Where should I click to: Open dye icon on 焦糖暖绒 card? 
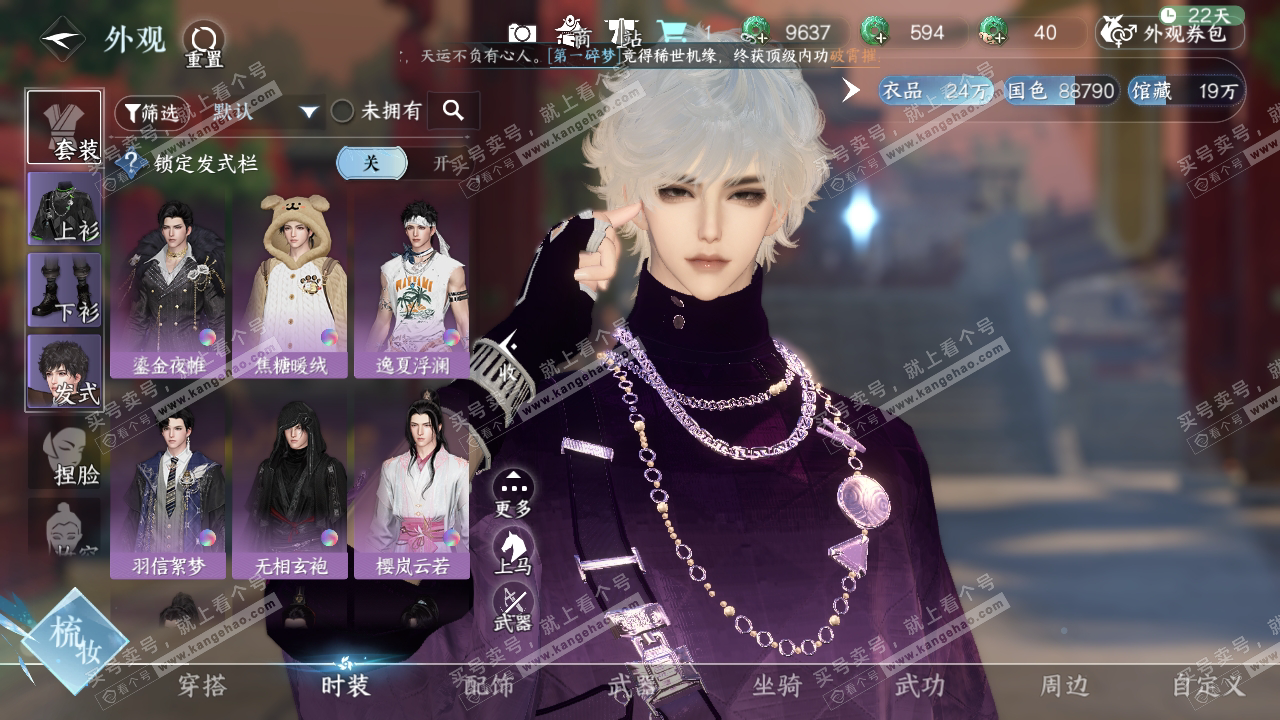[329, 337]
